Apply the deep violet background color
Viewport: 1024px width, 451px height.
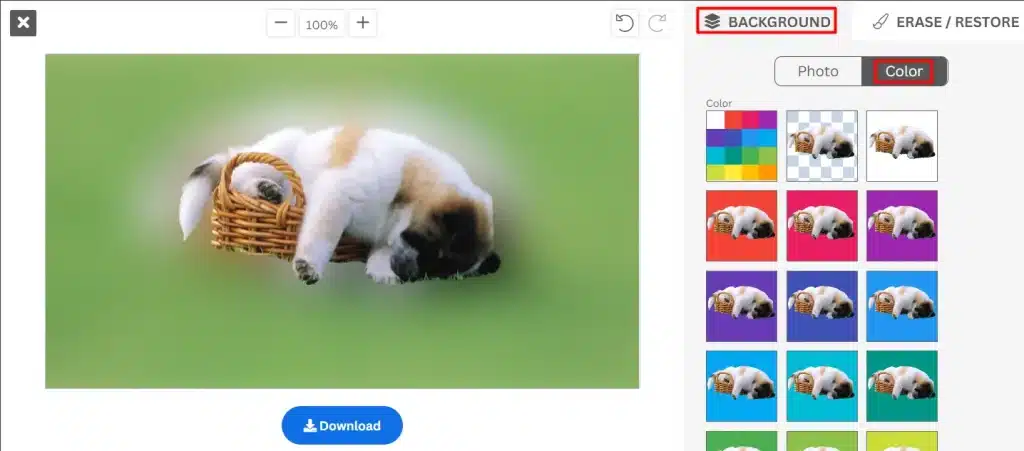[741, 306]
